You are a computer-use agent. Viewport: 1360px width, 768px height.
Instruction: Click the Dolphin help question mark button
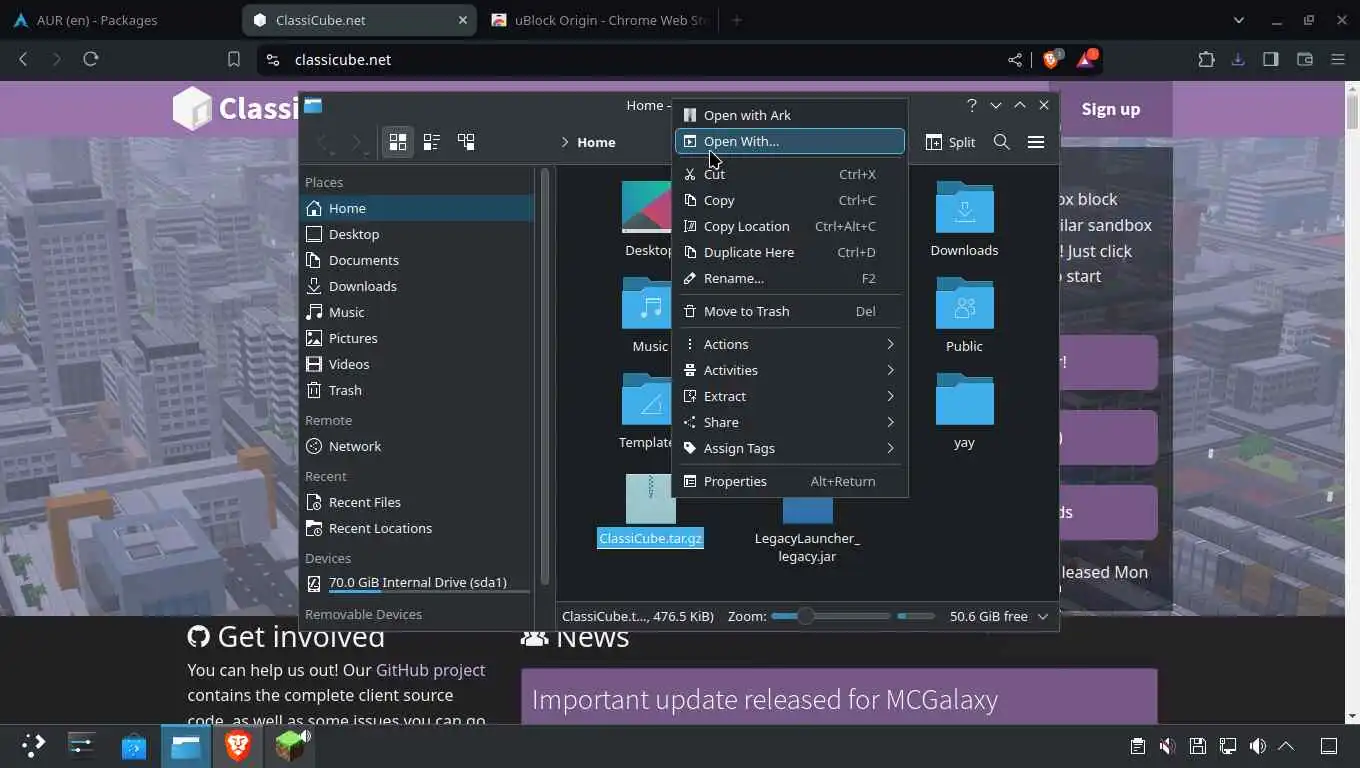[972, 105]
